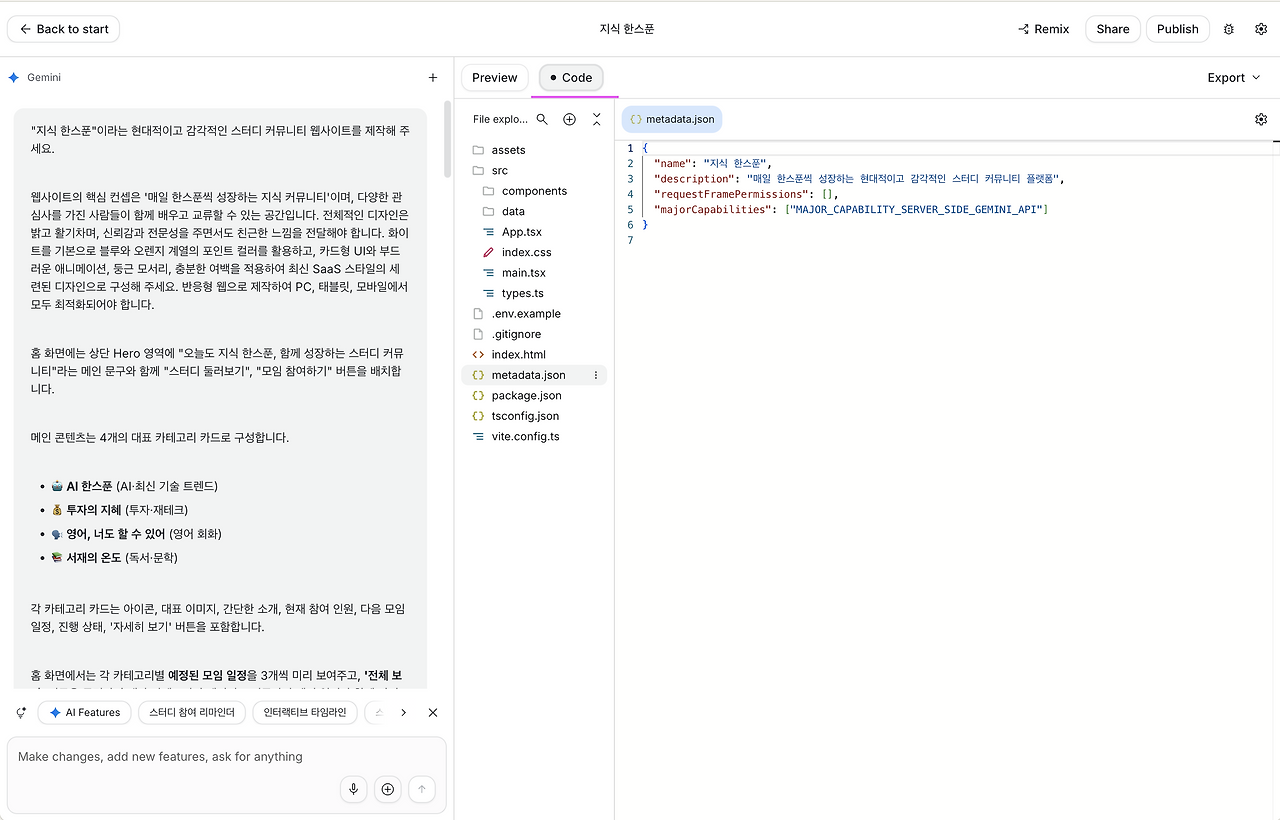This screenshot has width=1280, height=820.
Task: Switch to the Code tab
Action: tap(571, 77)
